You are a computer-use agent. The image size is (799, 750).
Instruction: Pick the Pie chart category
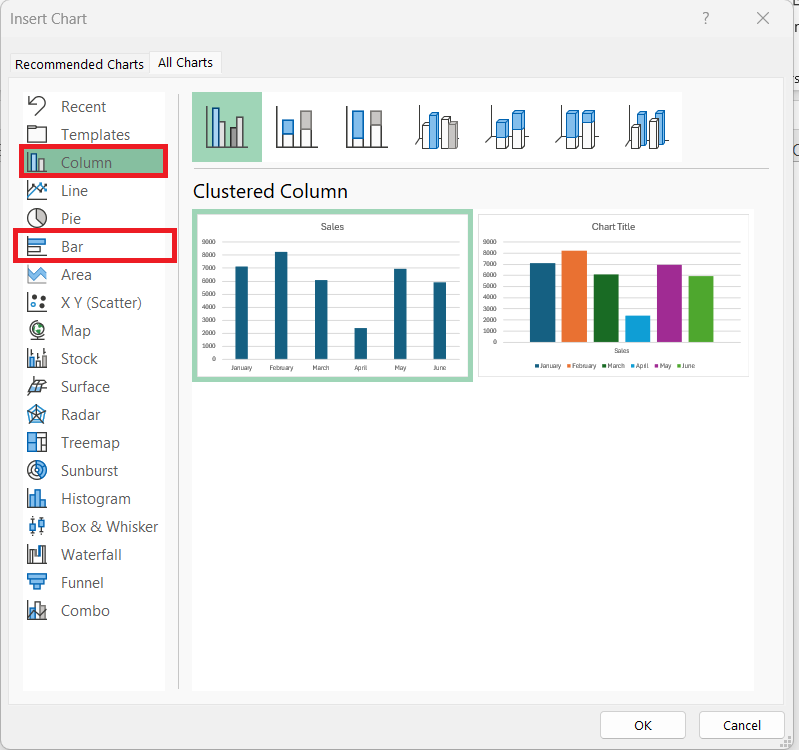(x=94, y=219)
